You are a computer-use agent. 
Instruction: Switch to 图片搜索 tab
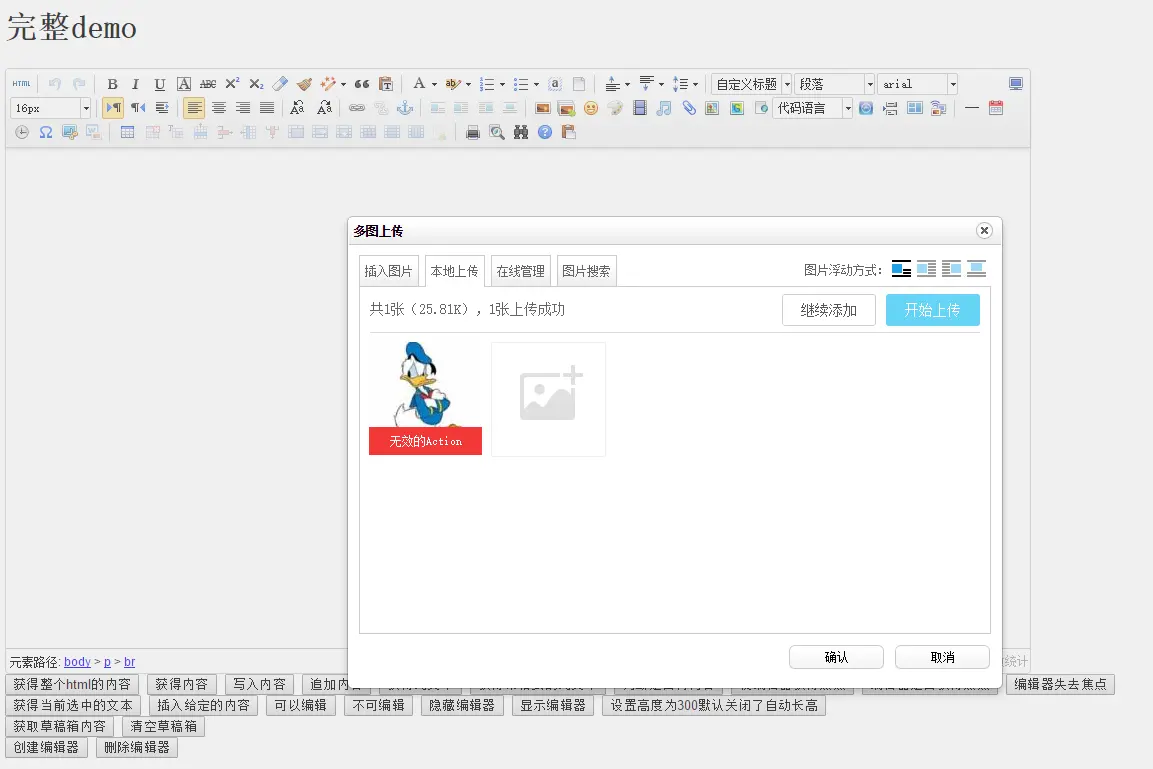586,271
